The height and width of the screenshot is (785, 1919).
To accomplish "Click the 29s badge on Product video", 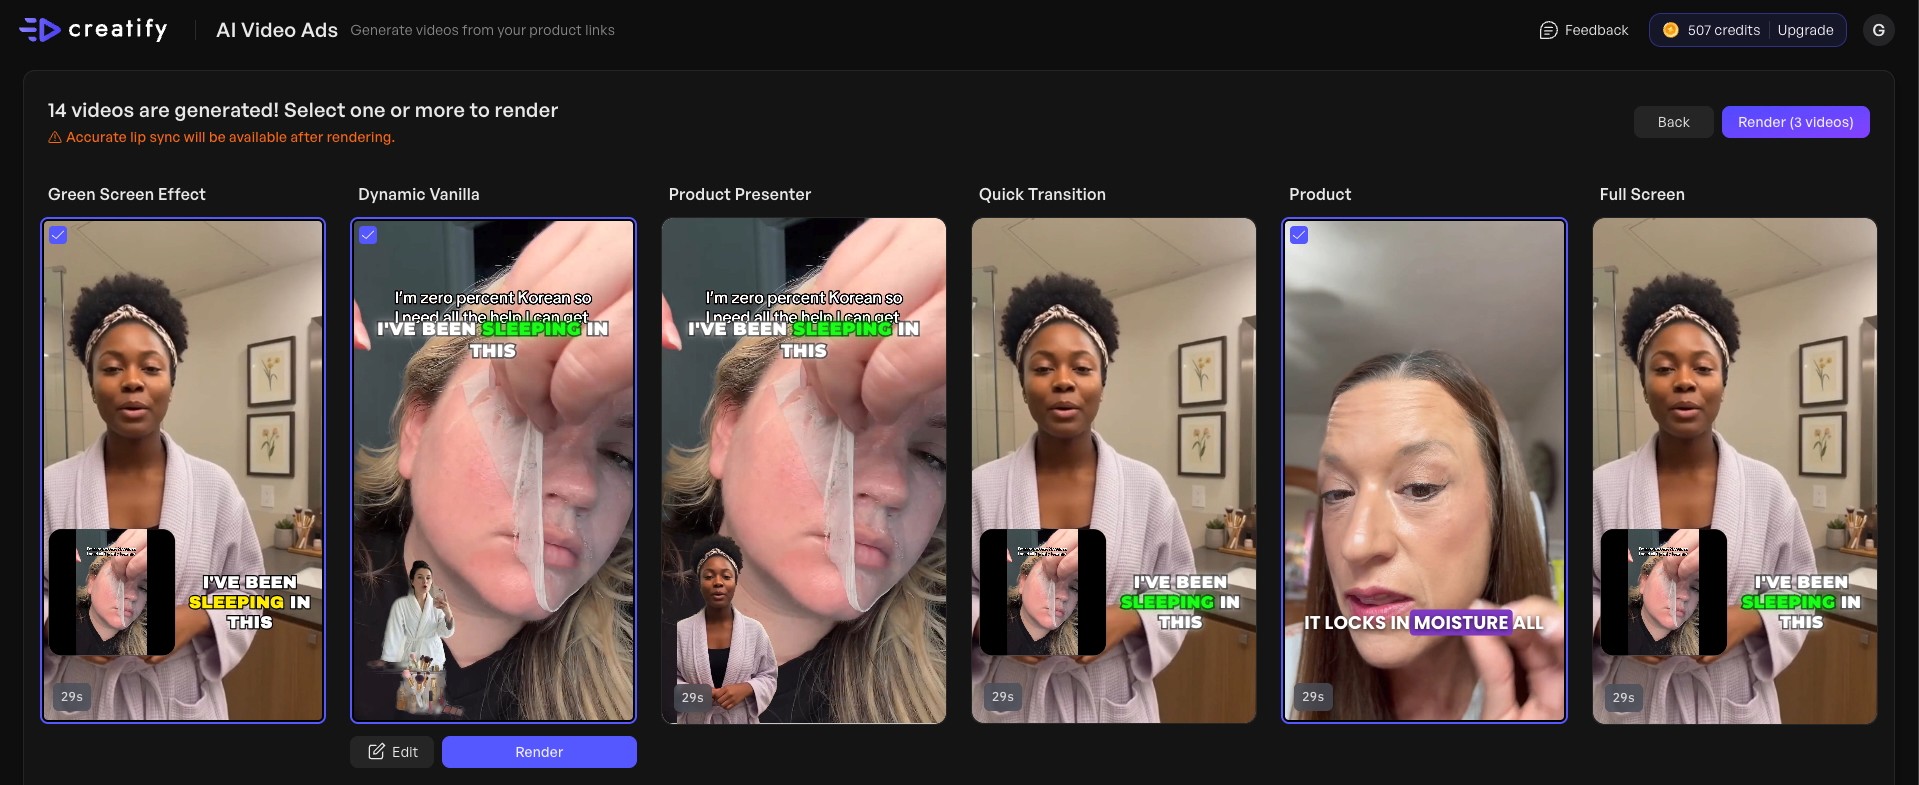I will click(1313, 697).
